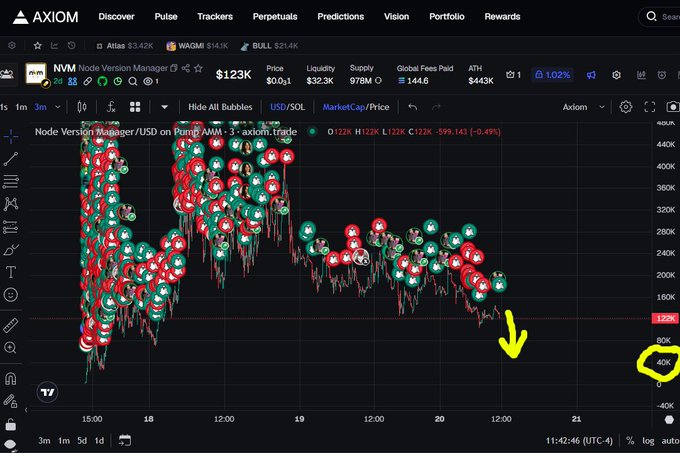Open token settings hexagon gear
The height and width of the screenshot is (453, 680).
(616, 75)
